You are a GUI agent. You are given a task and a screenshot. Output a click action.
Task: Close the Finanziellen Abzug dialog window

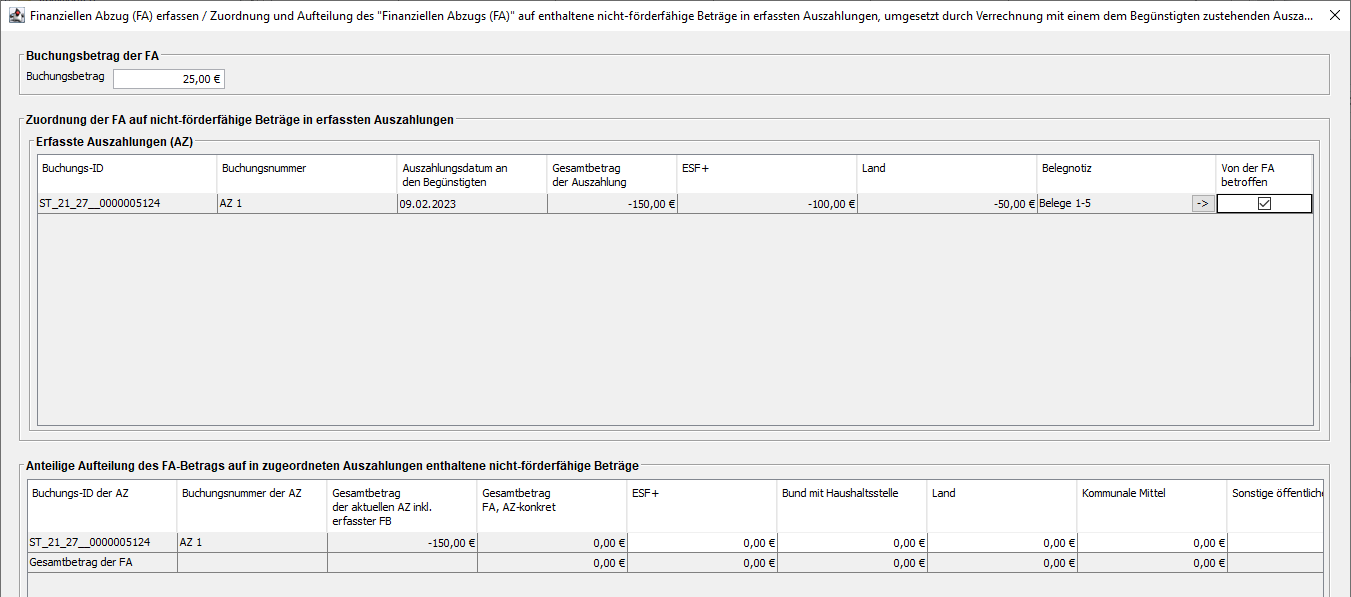click(1334, 16)
